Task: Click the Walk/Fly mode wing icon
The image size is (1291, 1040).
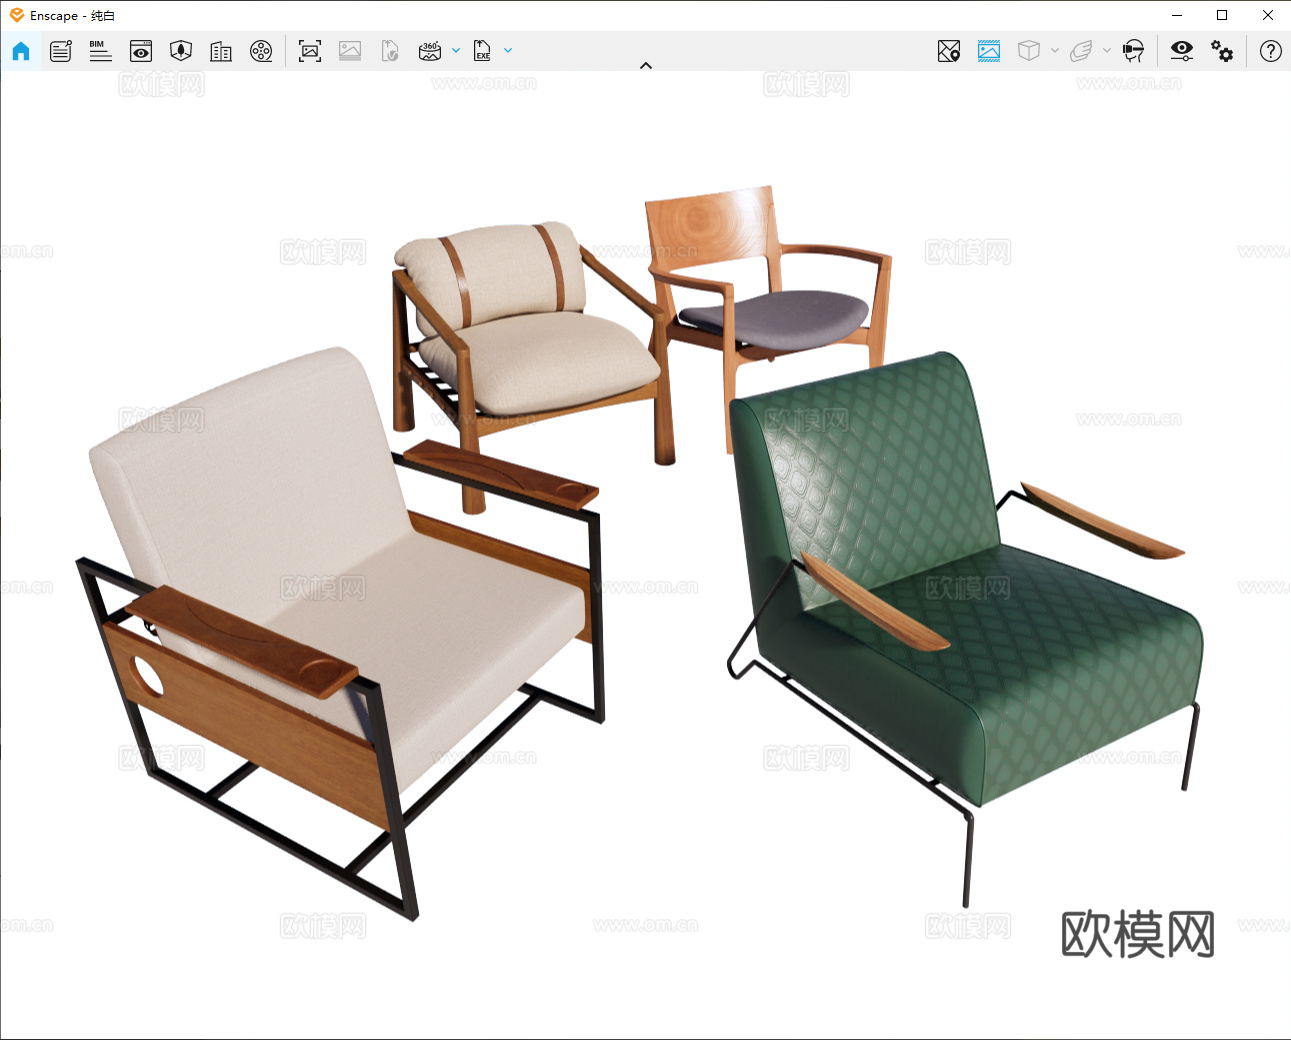Action: 1081,51
